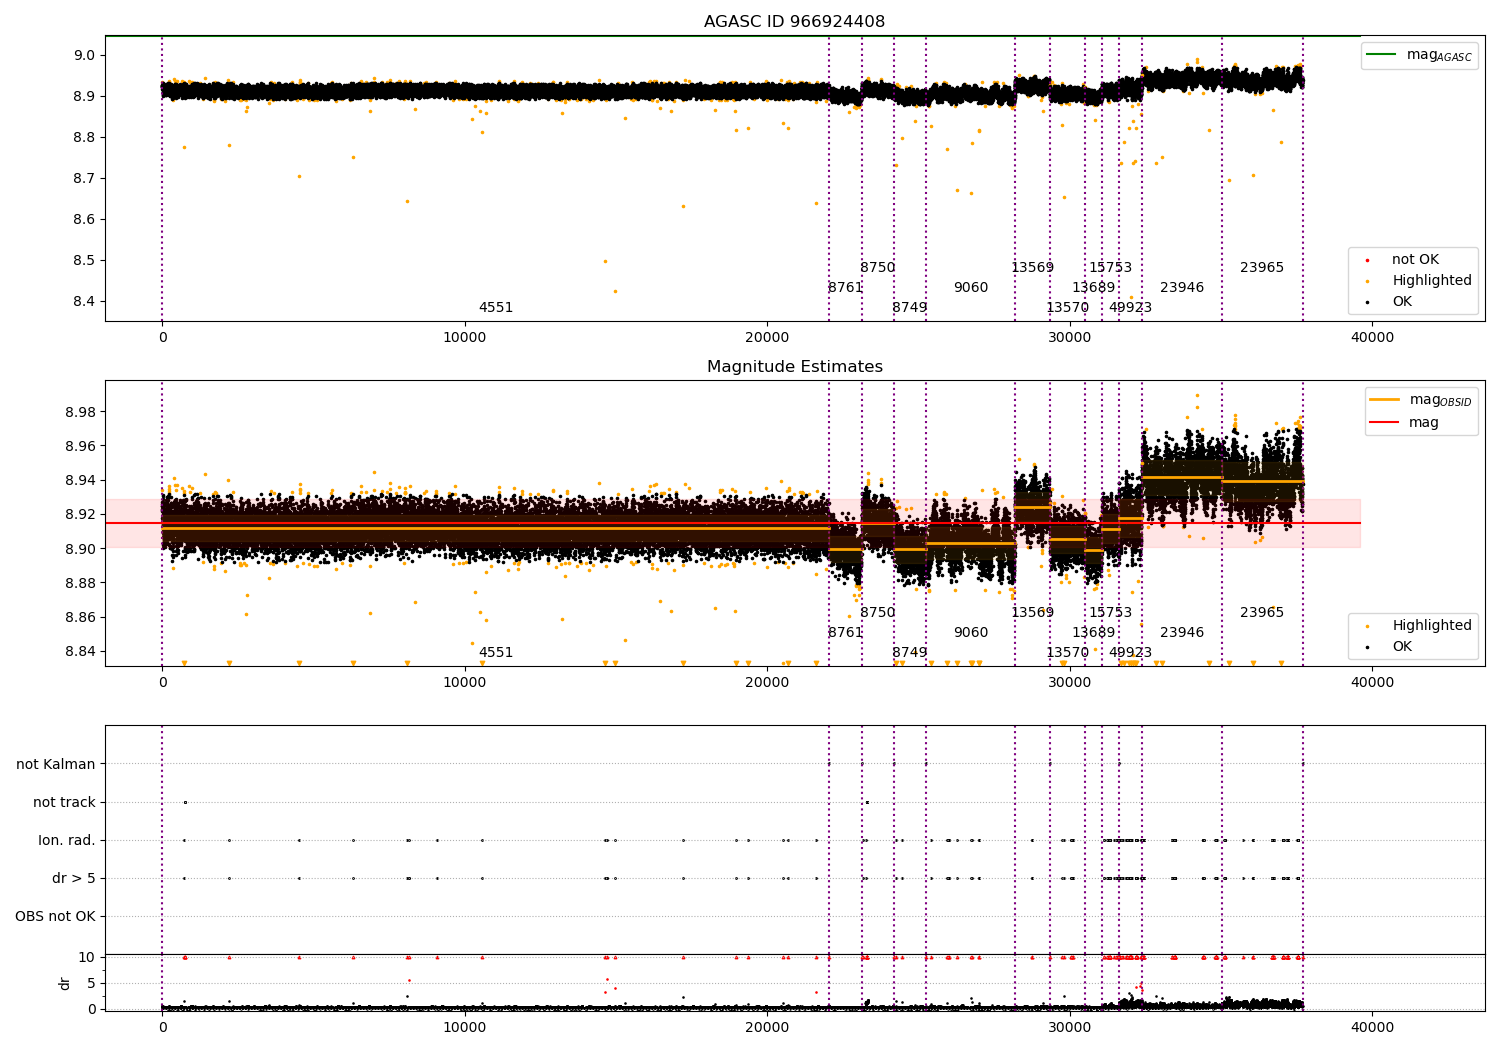Image resolution: width=1500 pixels, height=1050 pixels.
Task: Click x-axis tick '20000' under the bottom plot
Action: pyautogui.click(x=767, y=1027)
